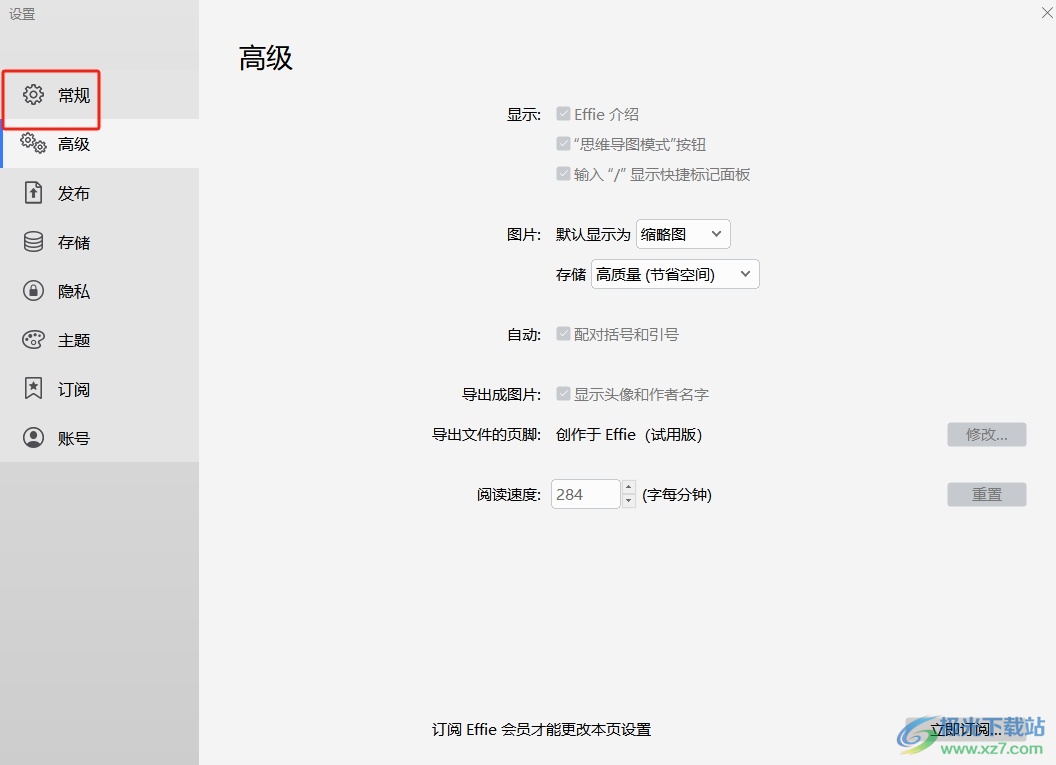Decrease reading speed with down arrow
The width and height of the screenshot is (1056, 765).
click(628, 502)
